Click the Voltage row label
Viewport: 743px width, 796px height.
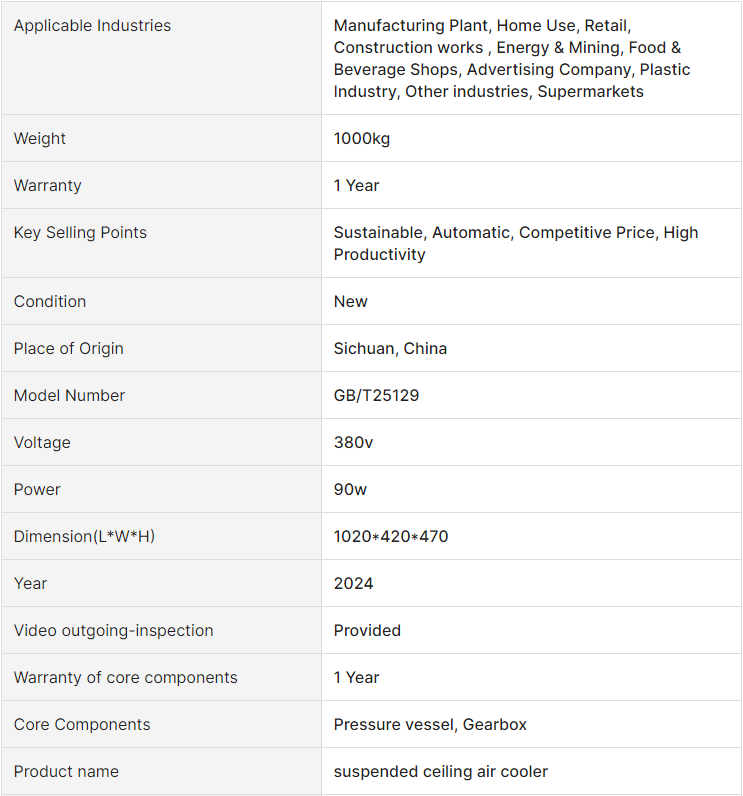pos(42,443)
